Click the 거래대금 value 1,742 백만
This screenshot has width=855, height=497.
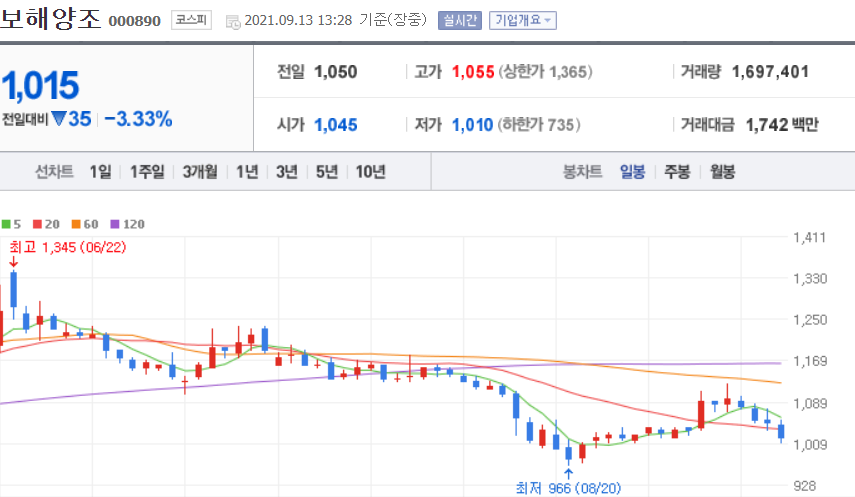tap(782, 125)
